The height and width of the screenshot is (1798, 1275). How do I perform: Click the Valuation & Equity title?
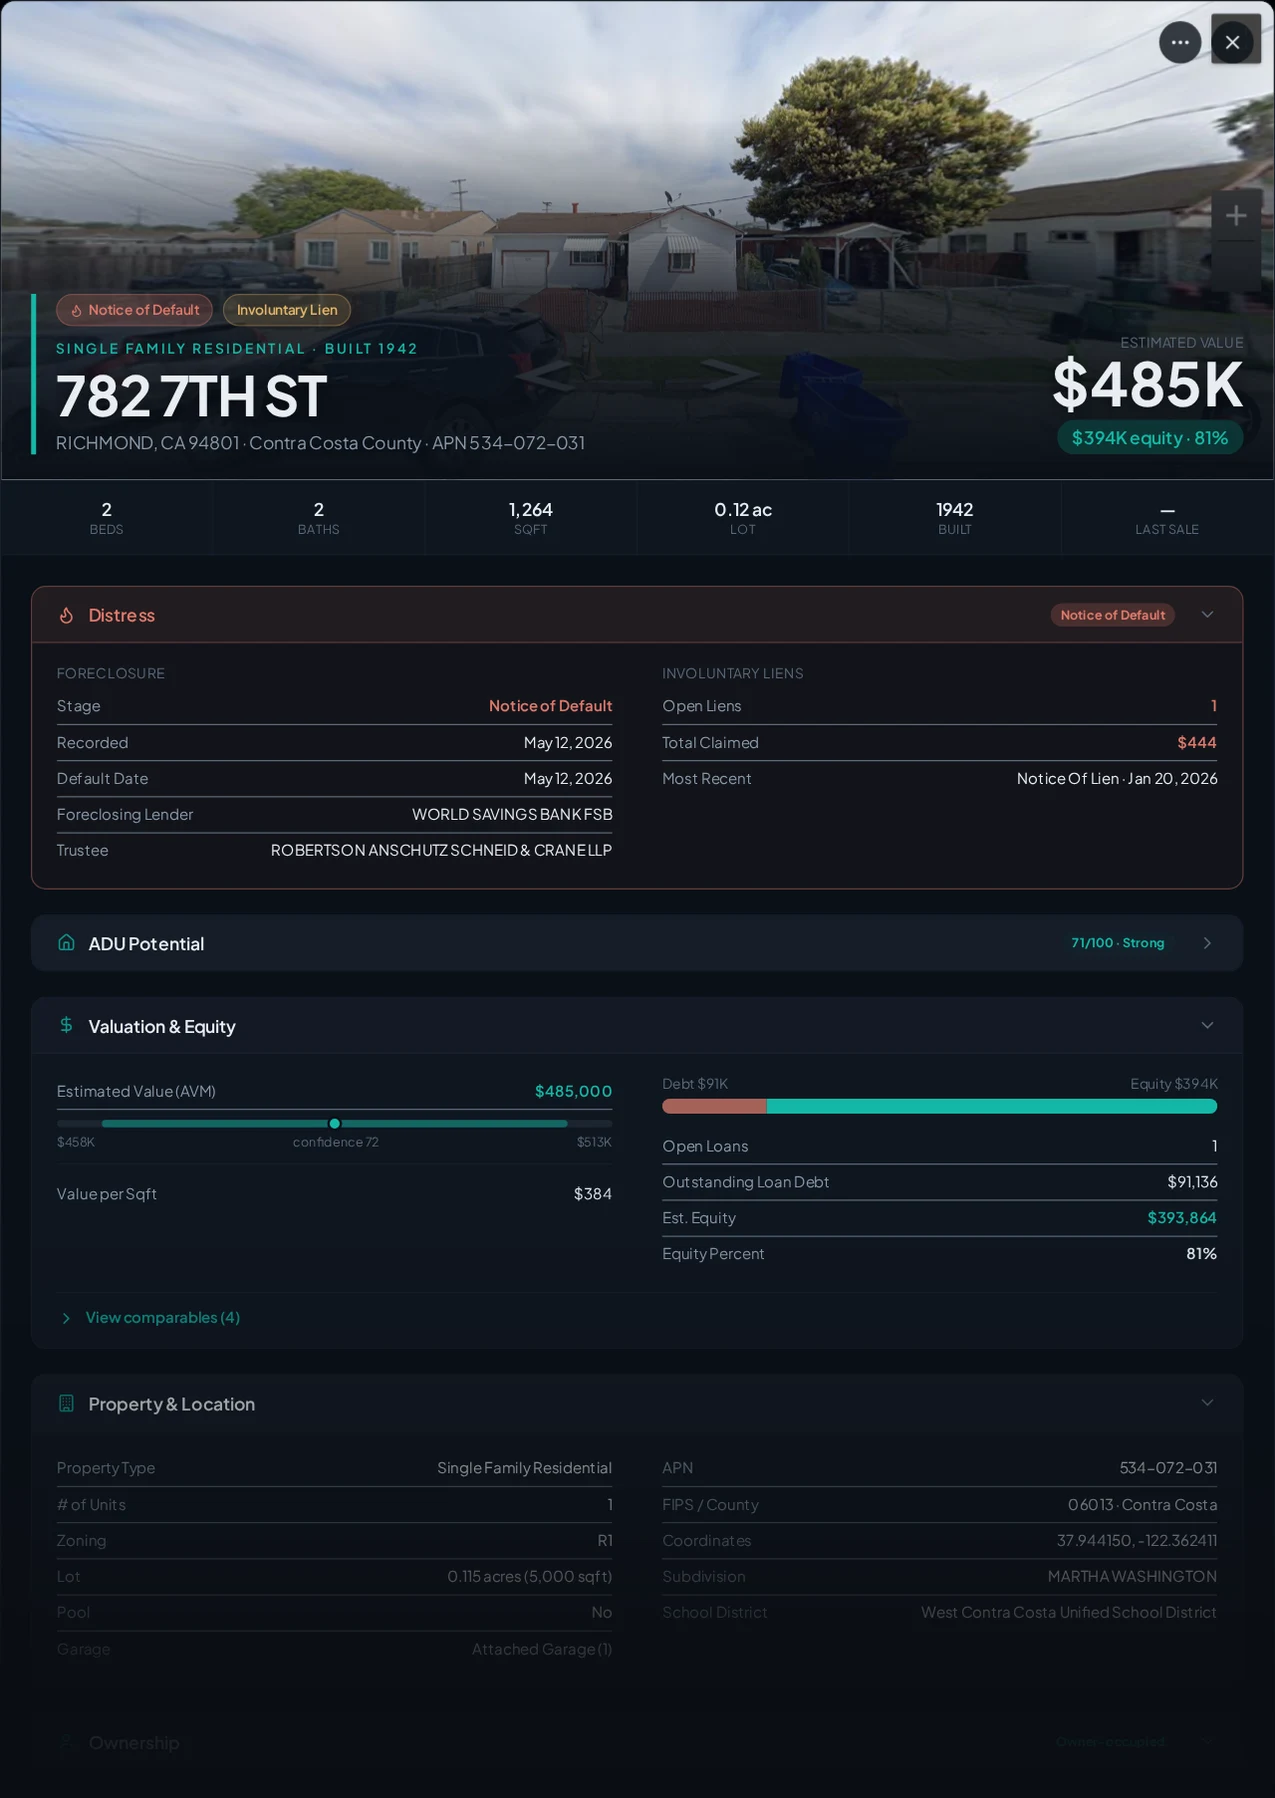[x=162, y=1026]
